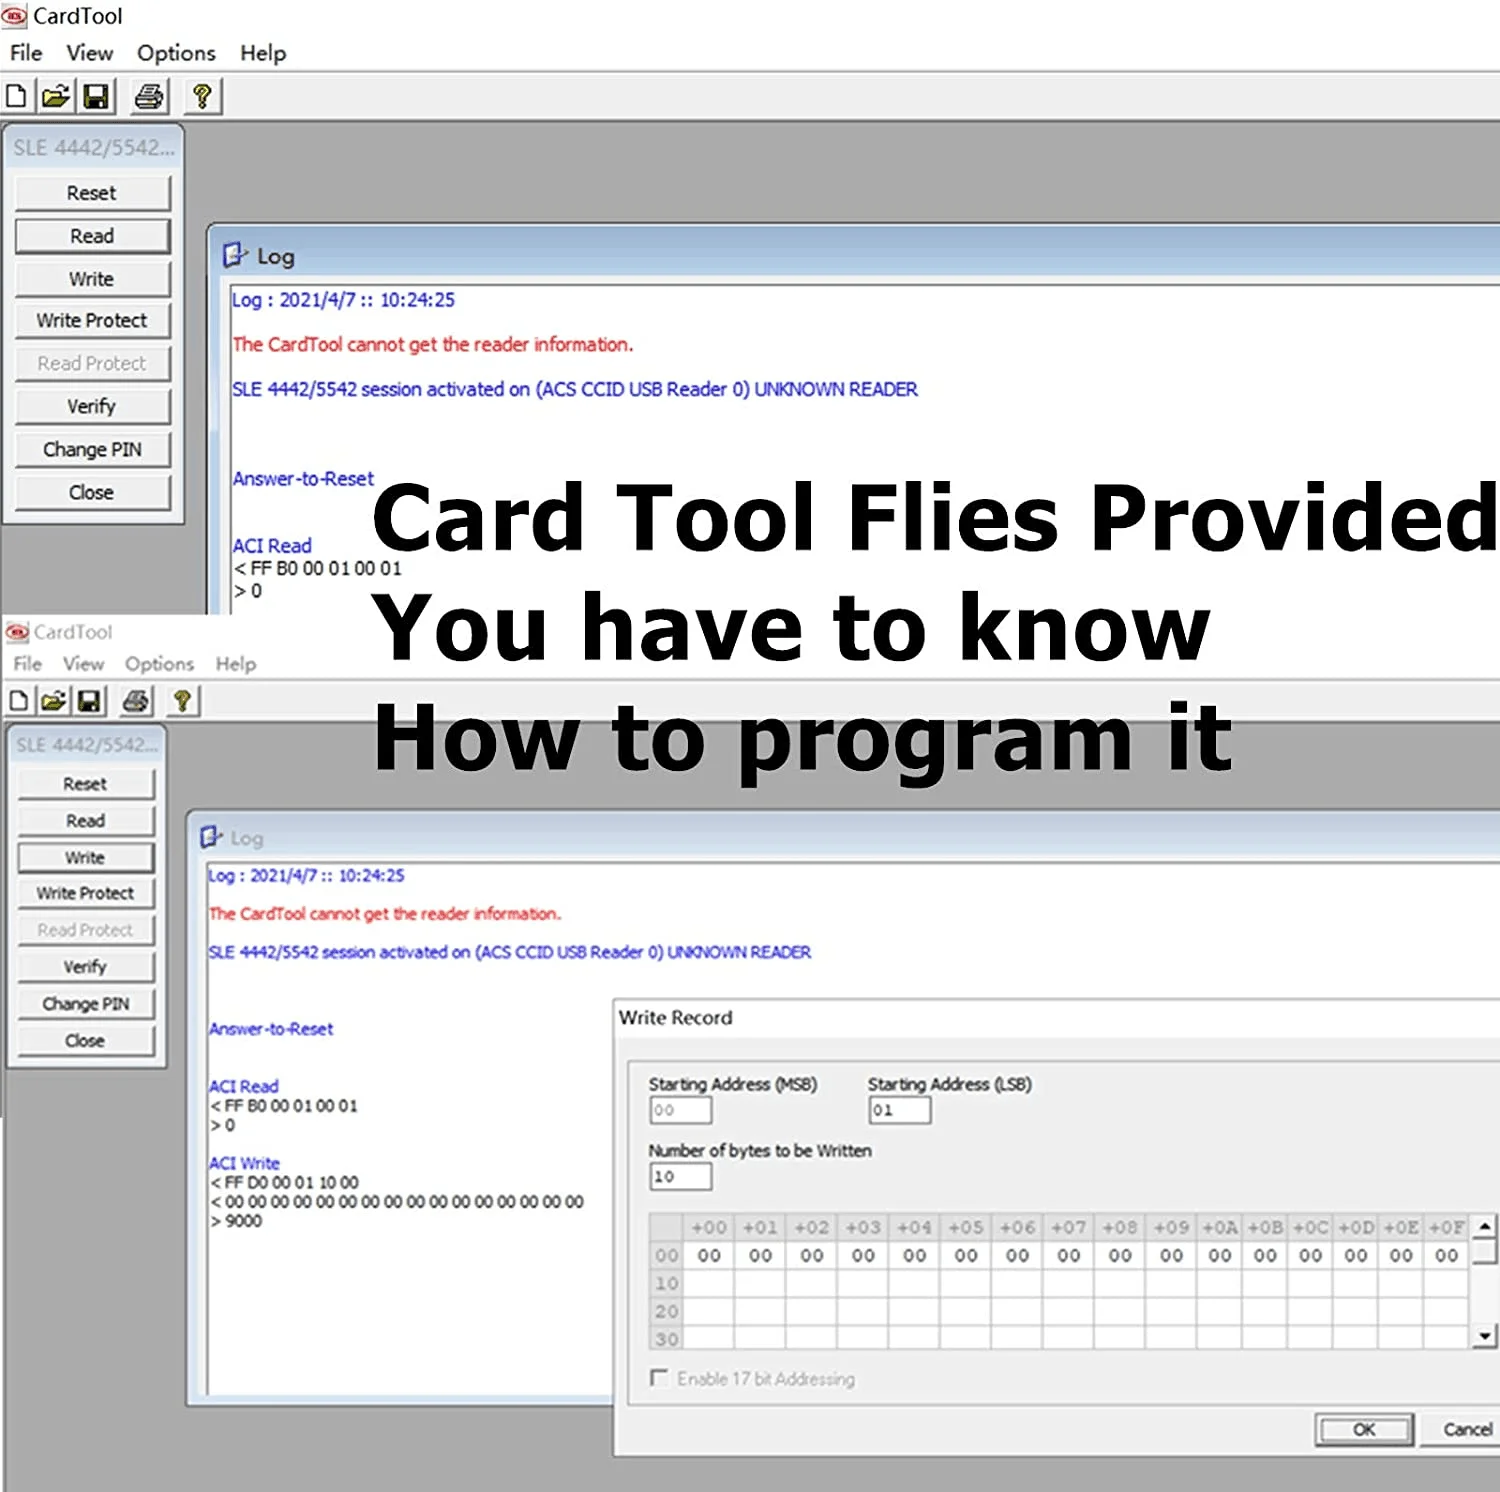Click the "ACI Write" log entry
Image resolution: width=1500 pixels, height=1492 pixels.
tap(244, 1163)
